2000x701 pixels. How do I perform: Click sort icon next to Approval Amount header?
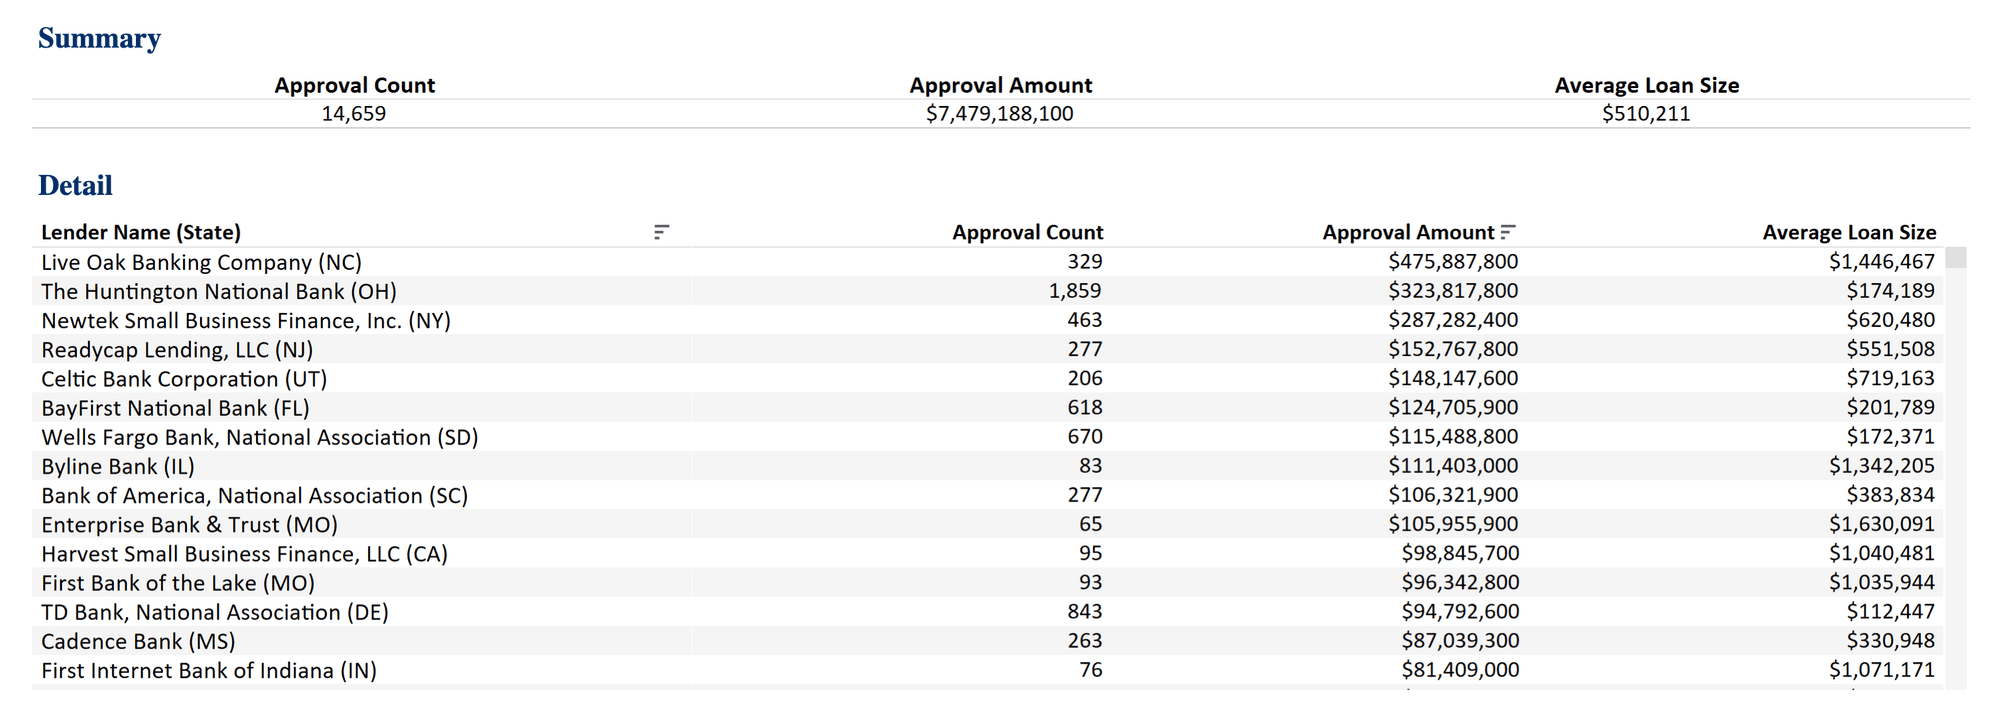(x=1508, y=232)
